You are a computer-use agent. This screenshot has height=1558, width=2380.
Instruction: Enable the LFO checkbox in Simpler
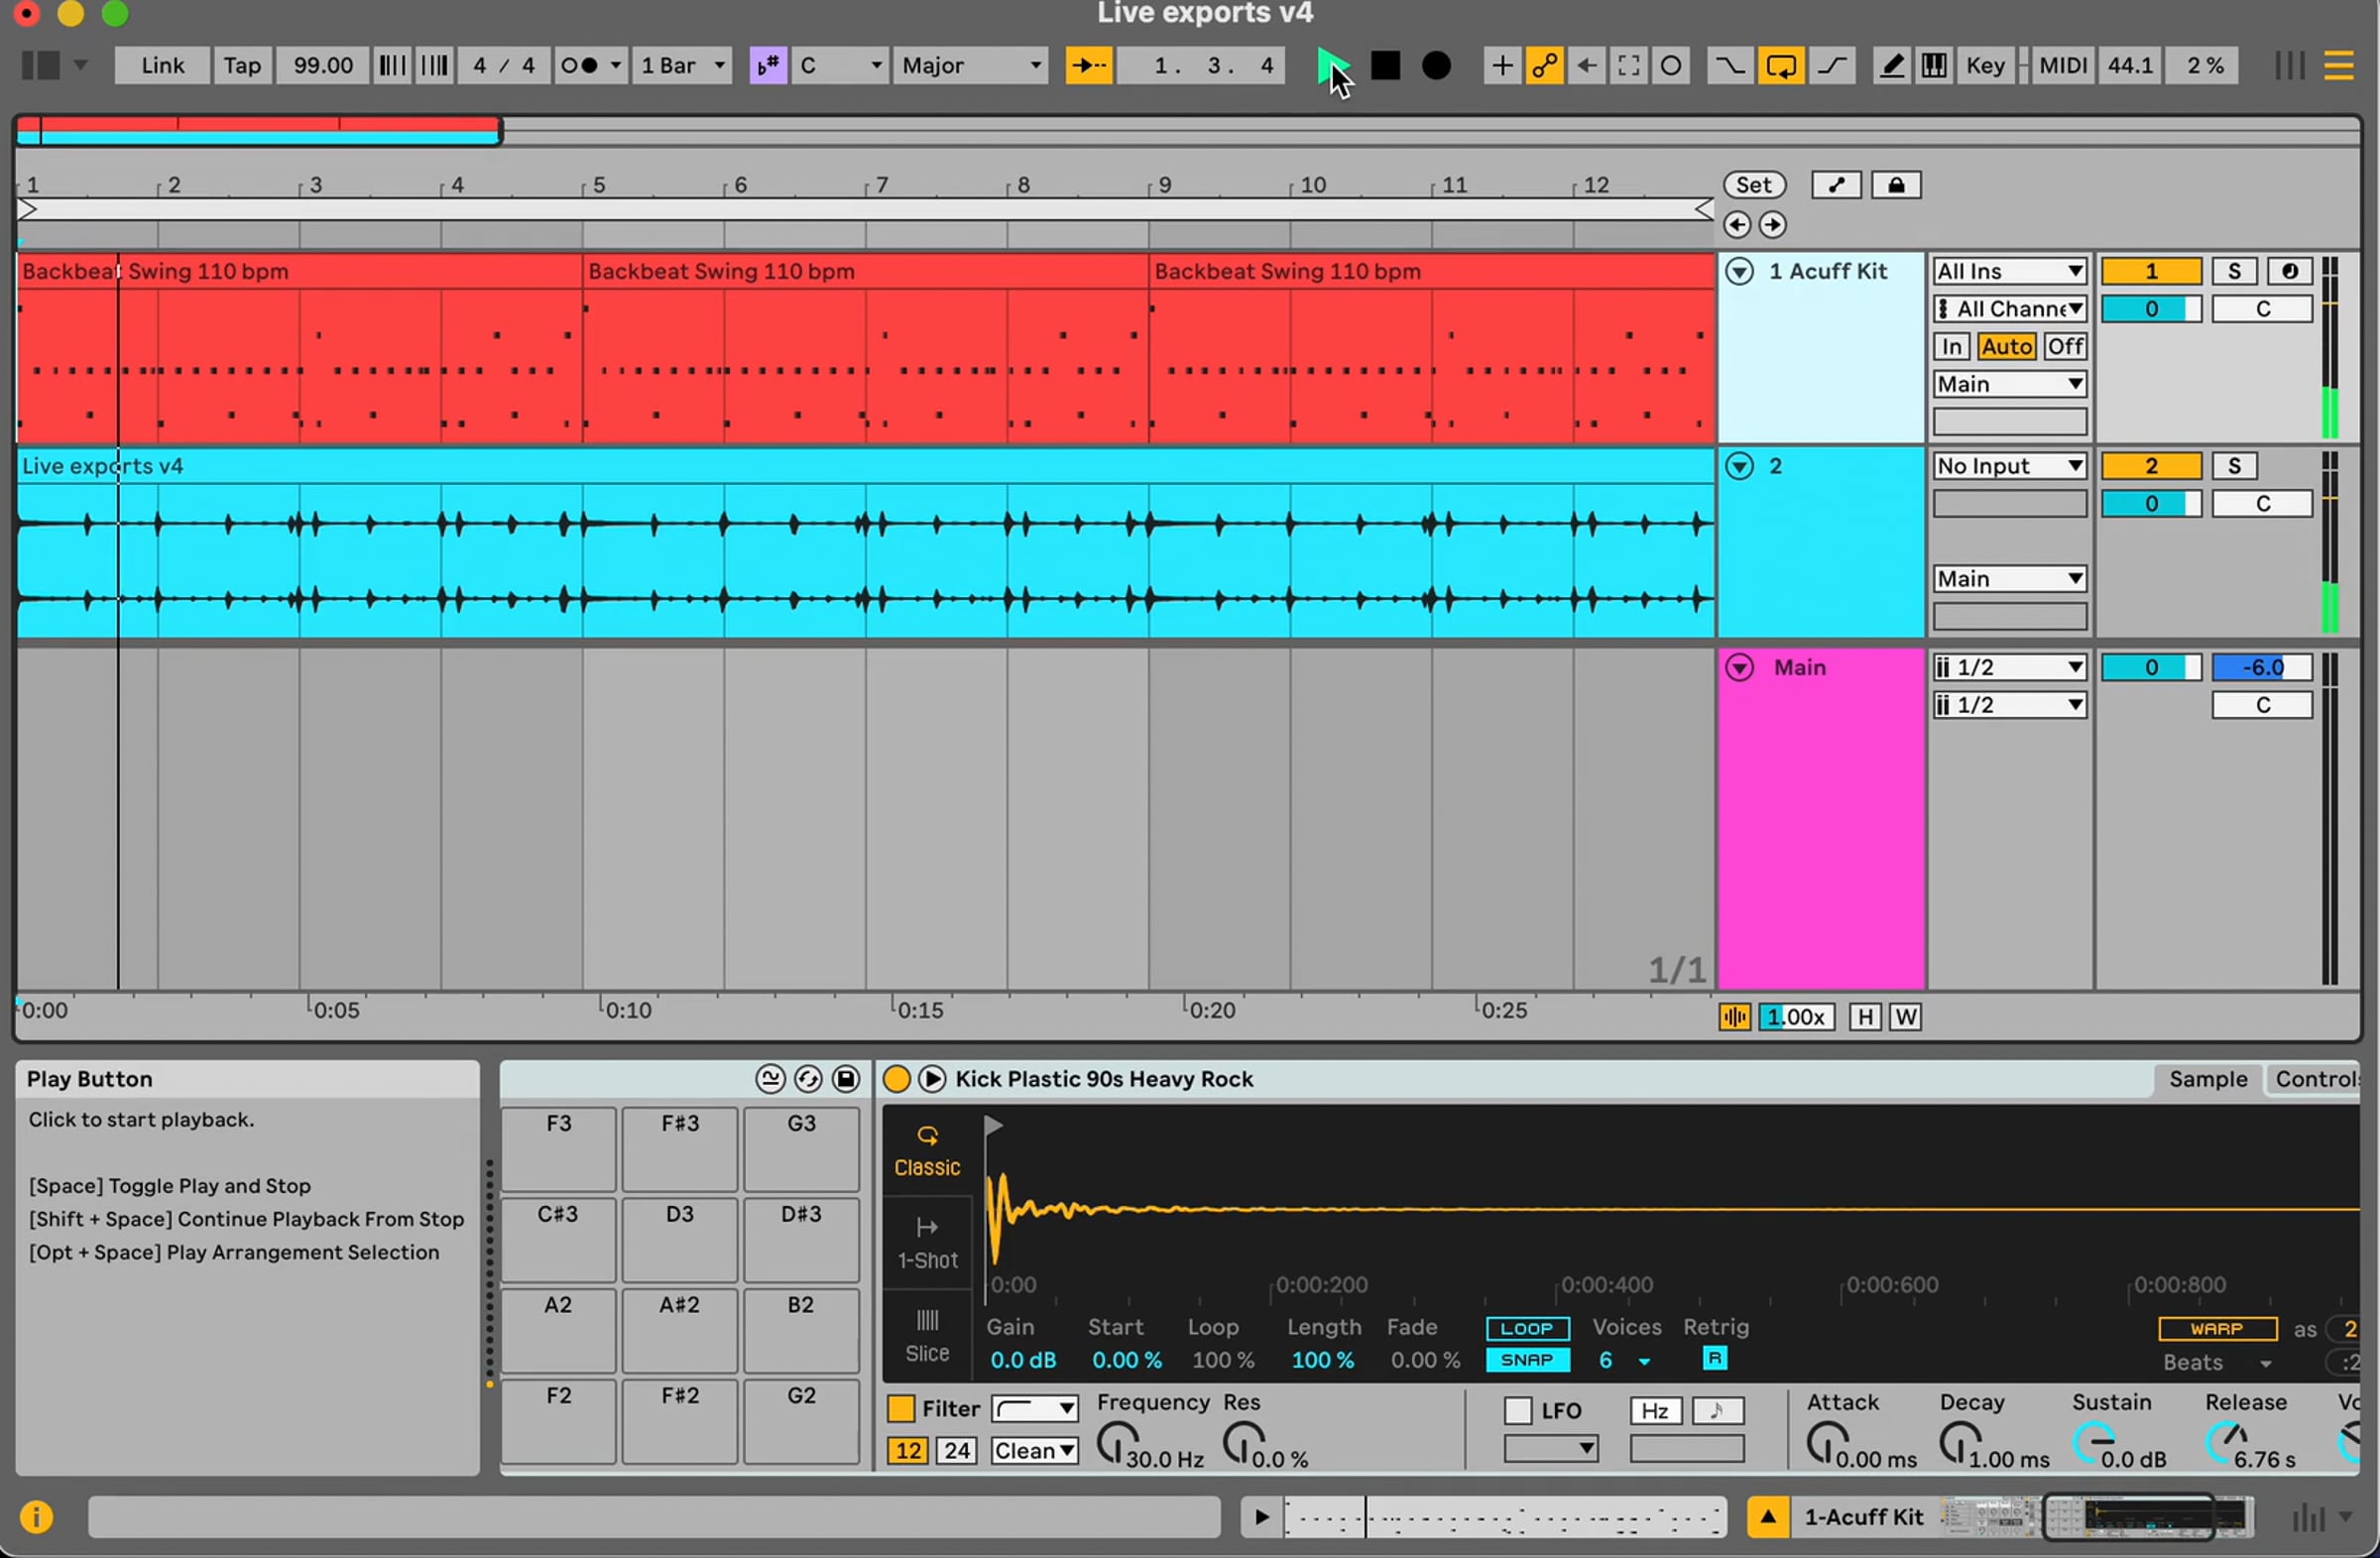1518,1410
